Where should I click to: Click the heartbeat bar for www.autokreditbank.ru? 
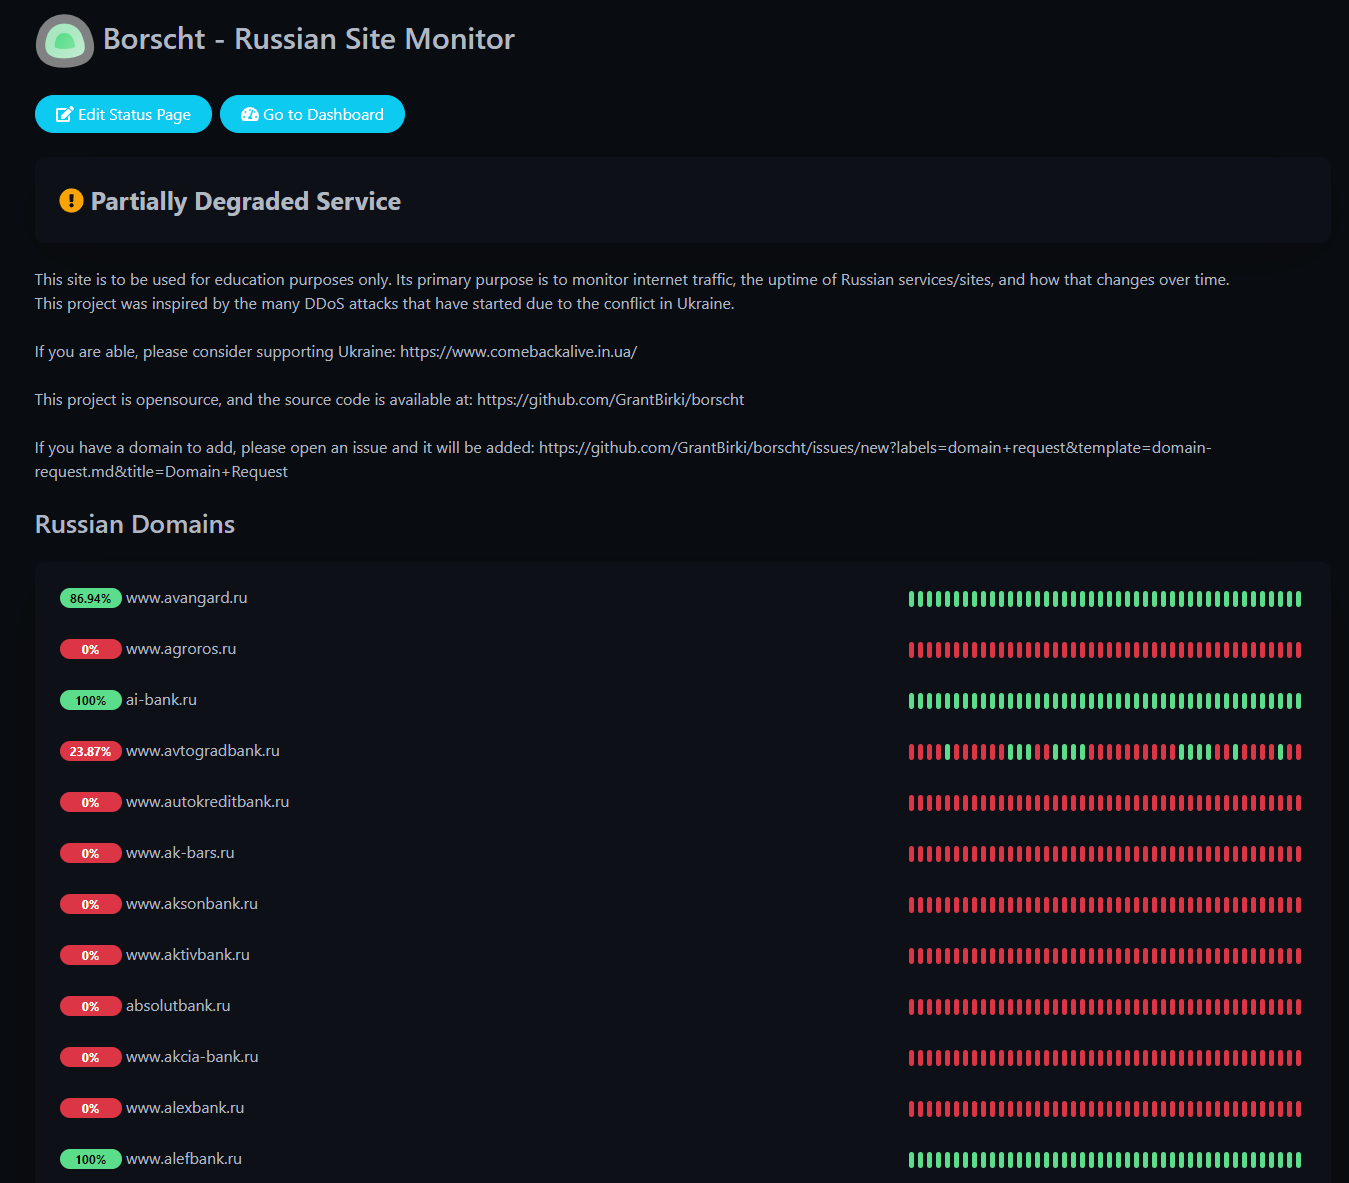[1105, 803]
